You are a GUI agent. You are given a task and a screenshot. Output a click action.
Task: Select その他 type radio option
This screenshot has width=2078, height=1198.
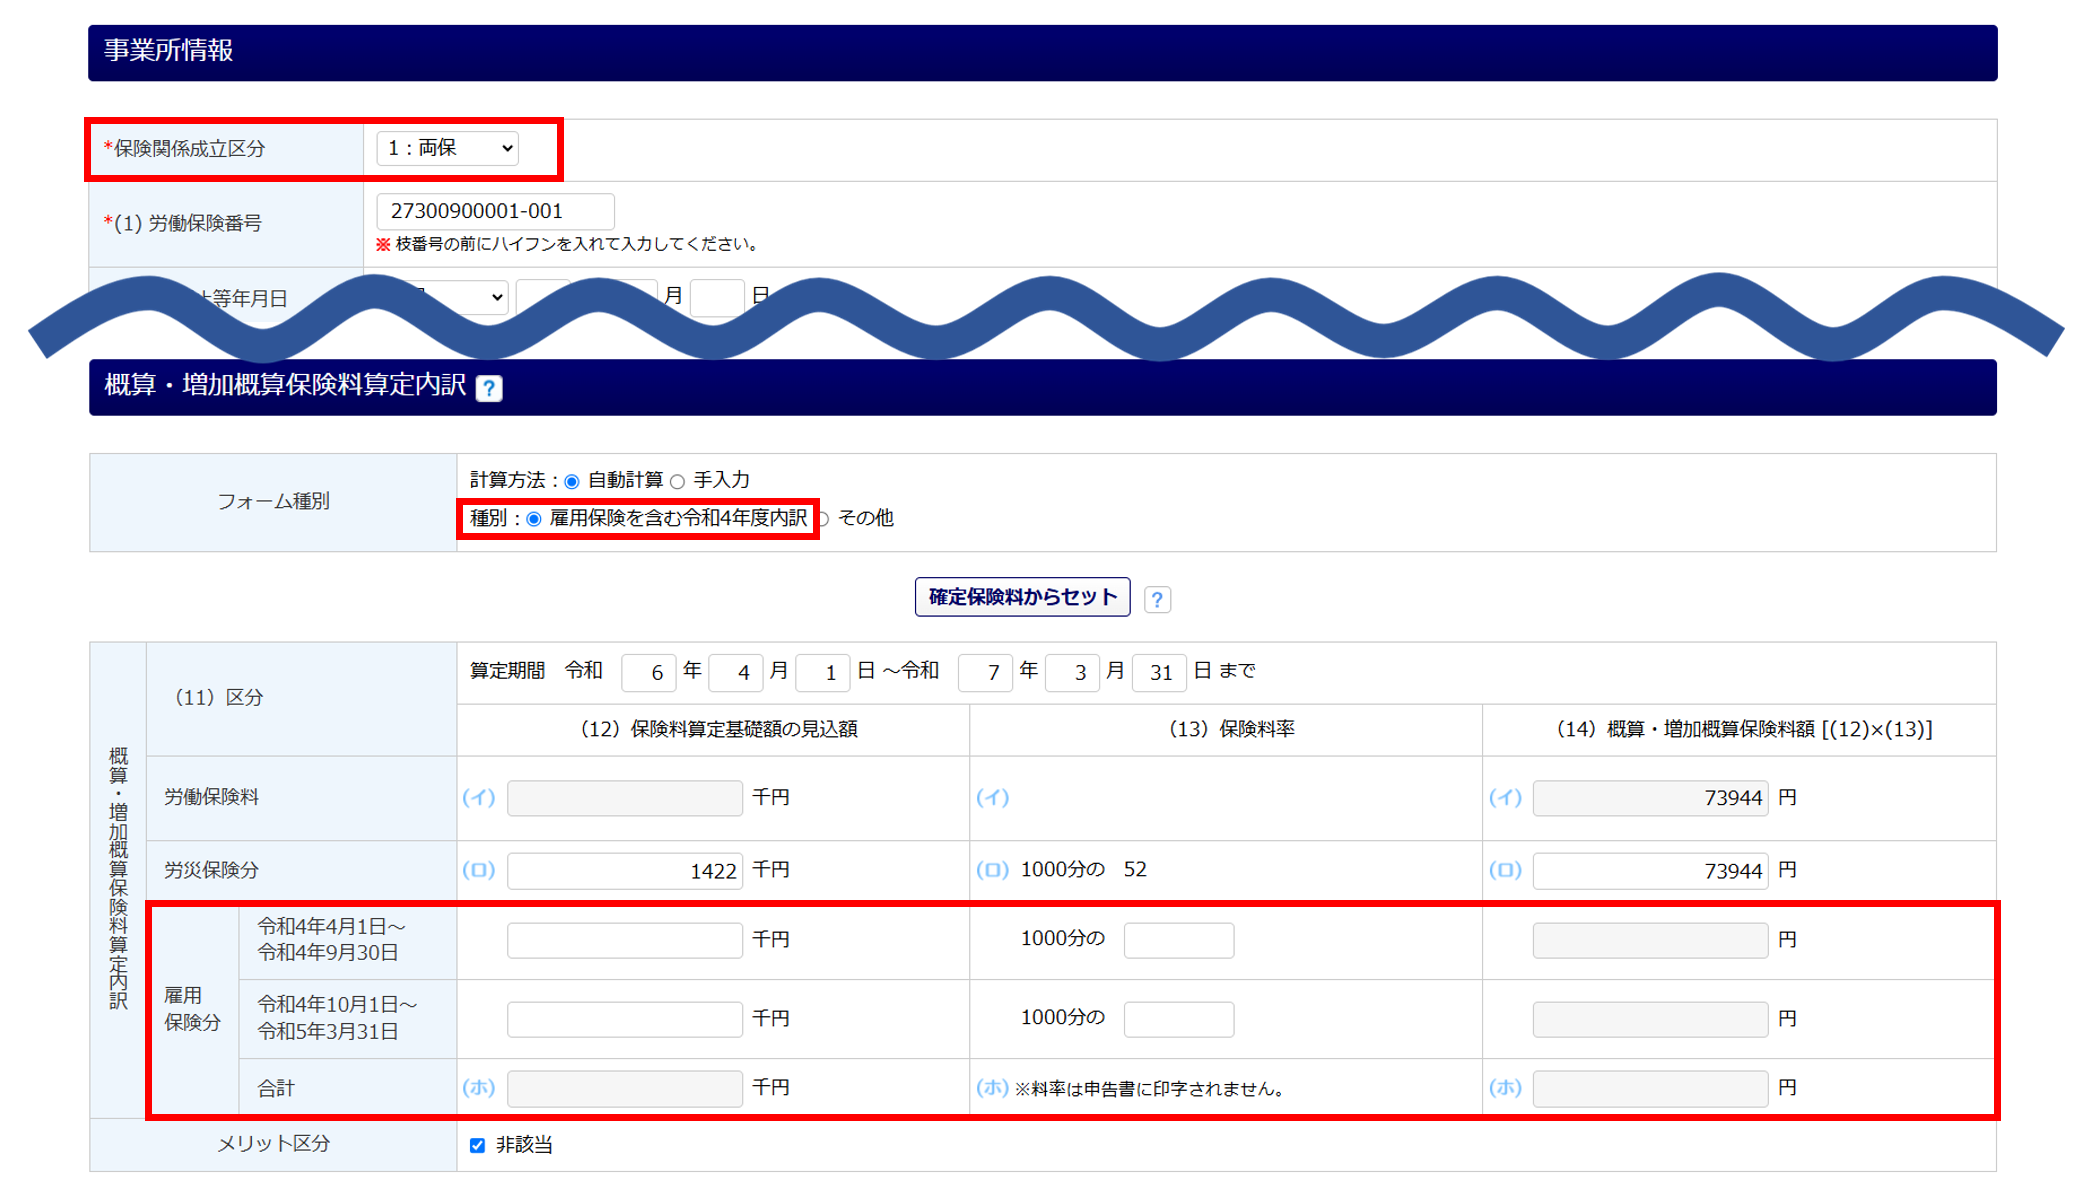[x=823, y=519]
